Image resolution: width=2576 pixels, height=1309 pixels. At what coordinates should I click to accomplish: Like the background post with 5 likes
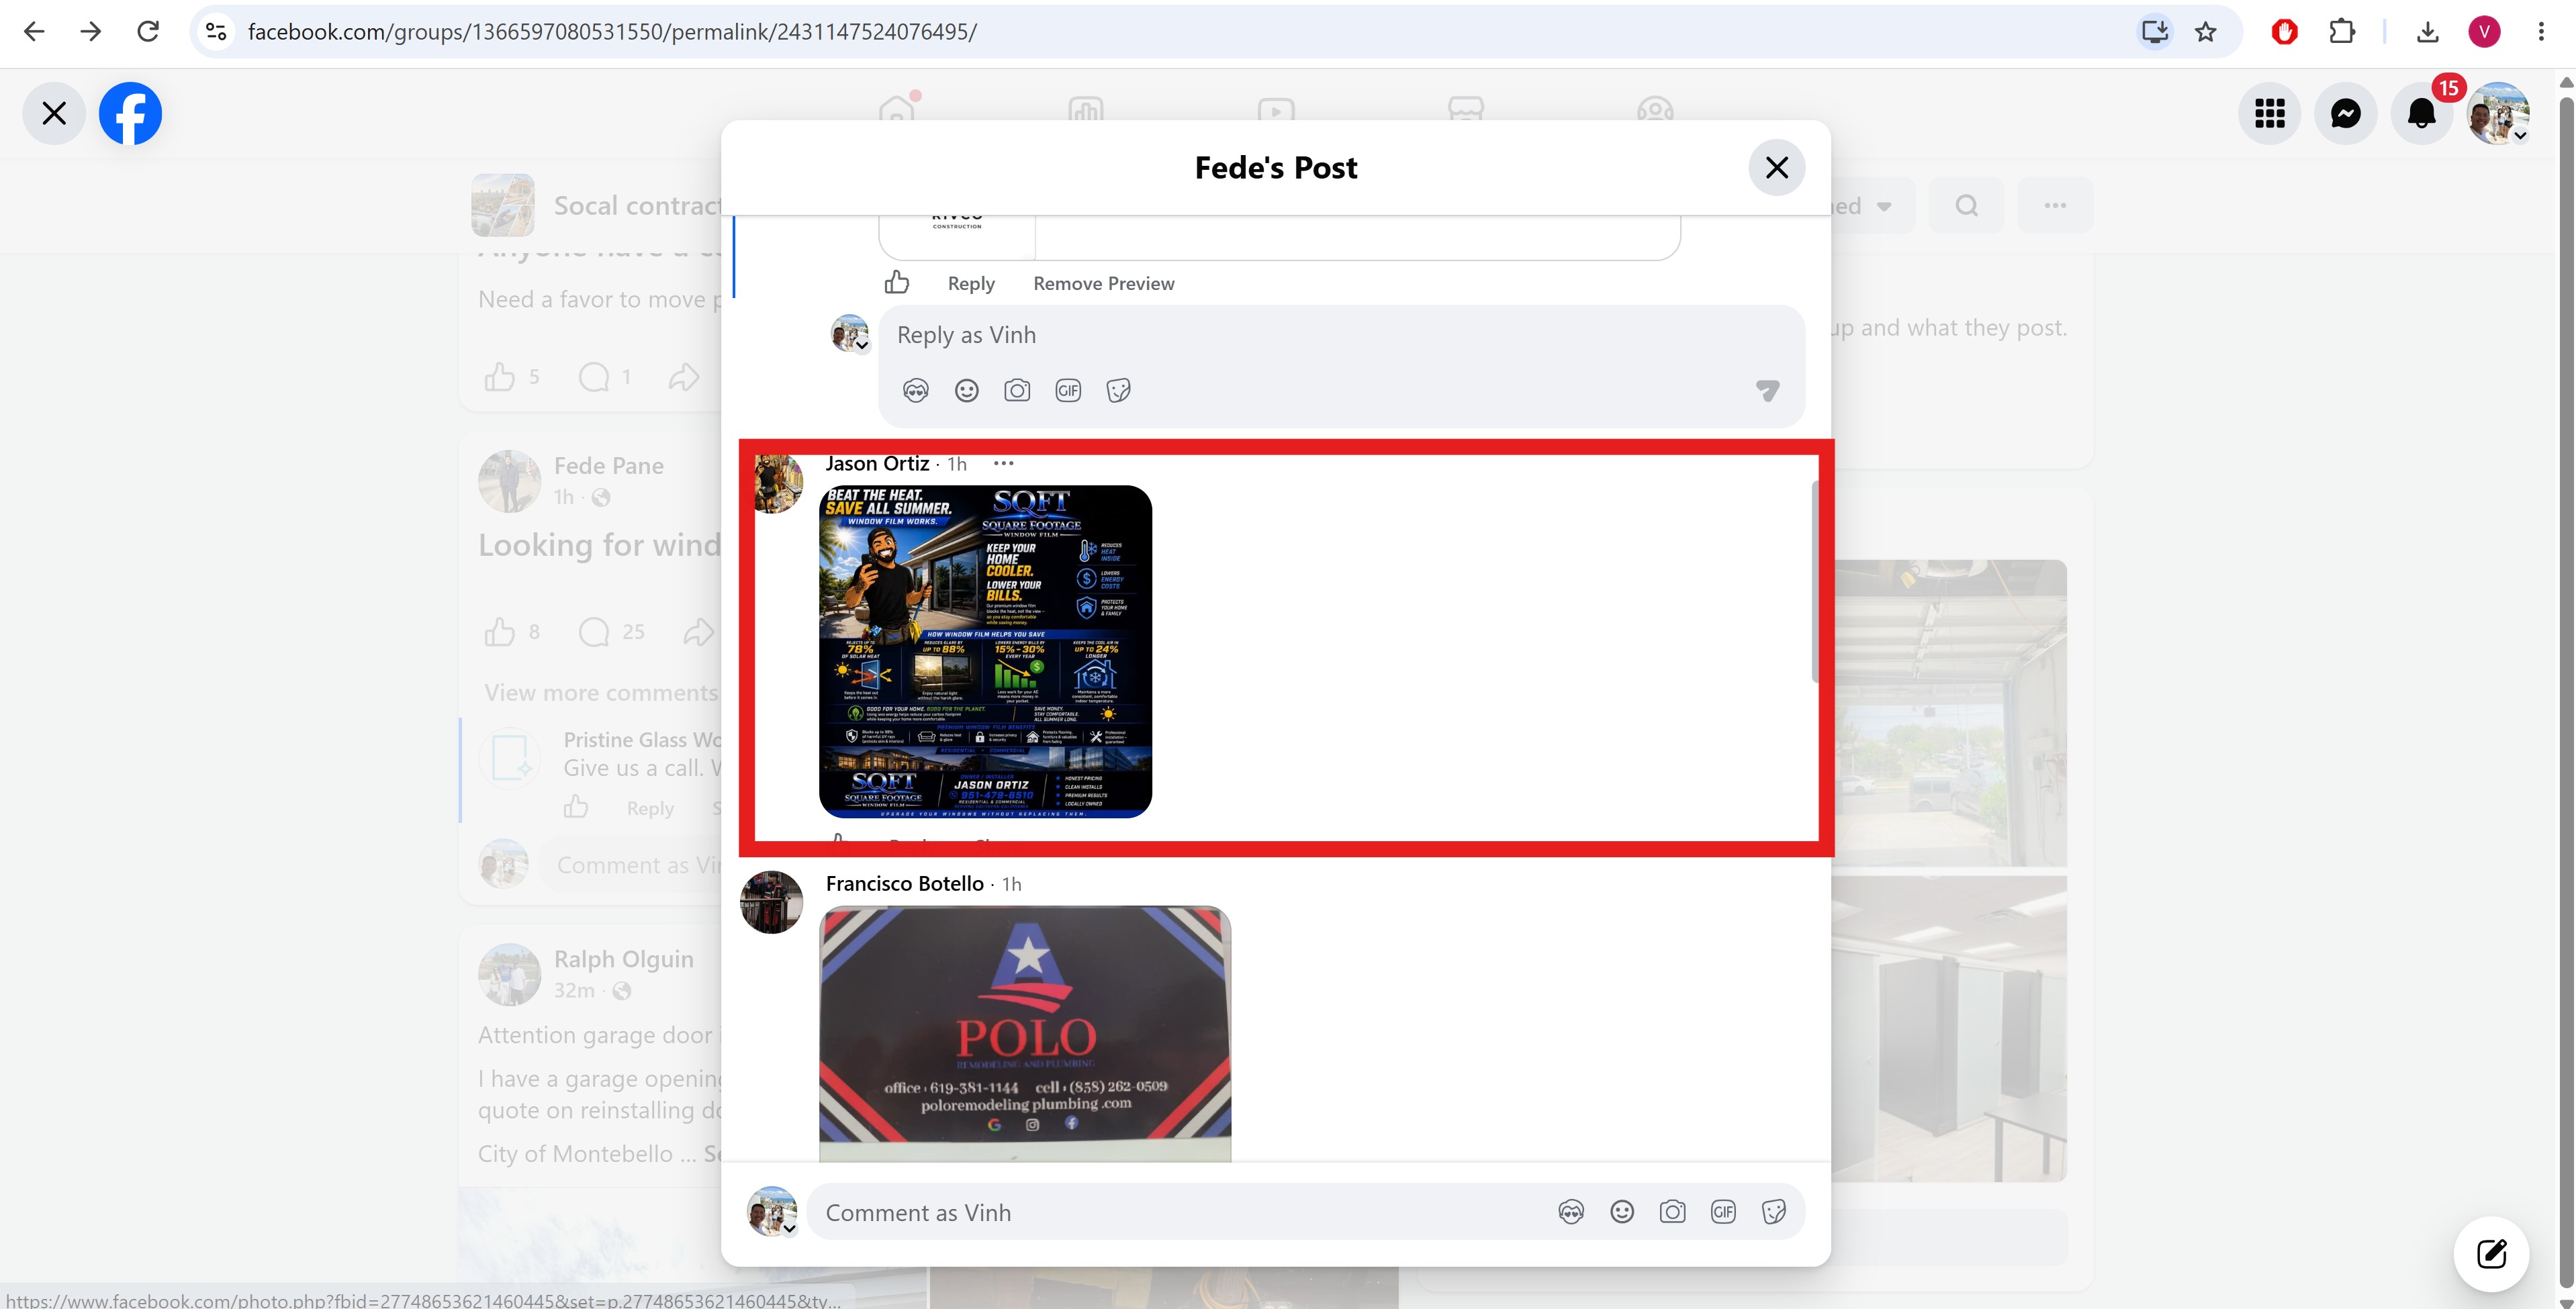coord(500,377)
